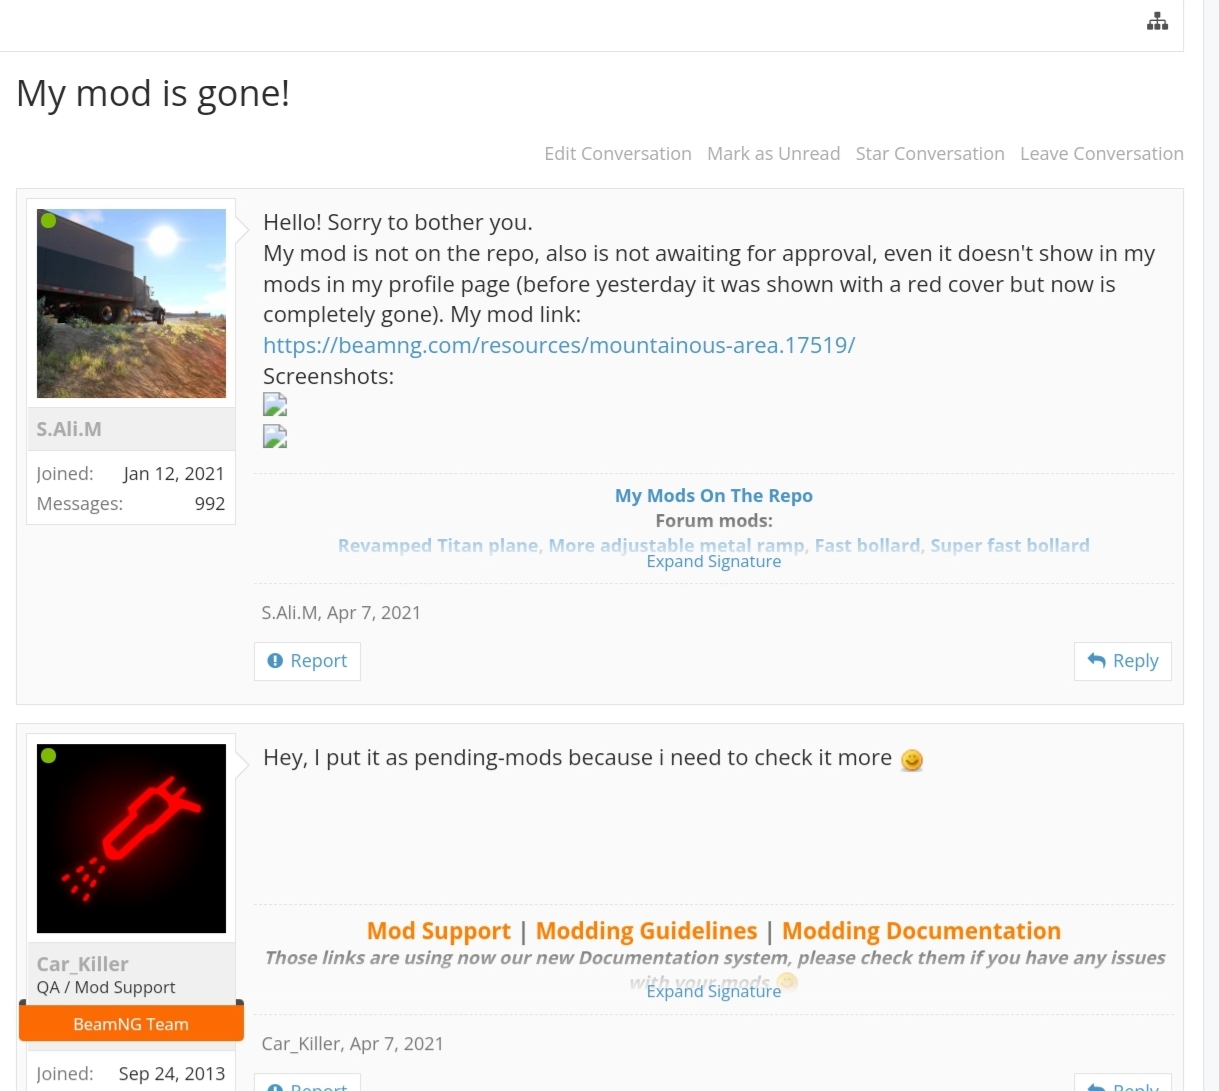Open the mountainous-area mod resource link
The width and height of the screenshot is (1219, 1091).
559,346
